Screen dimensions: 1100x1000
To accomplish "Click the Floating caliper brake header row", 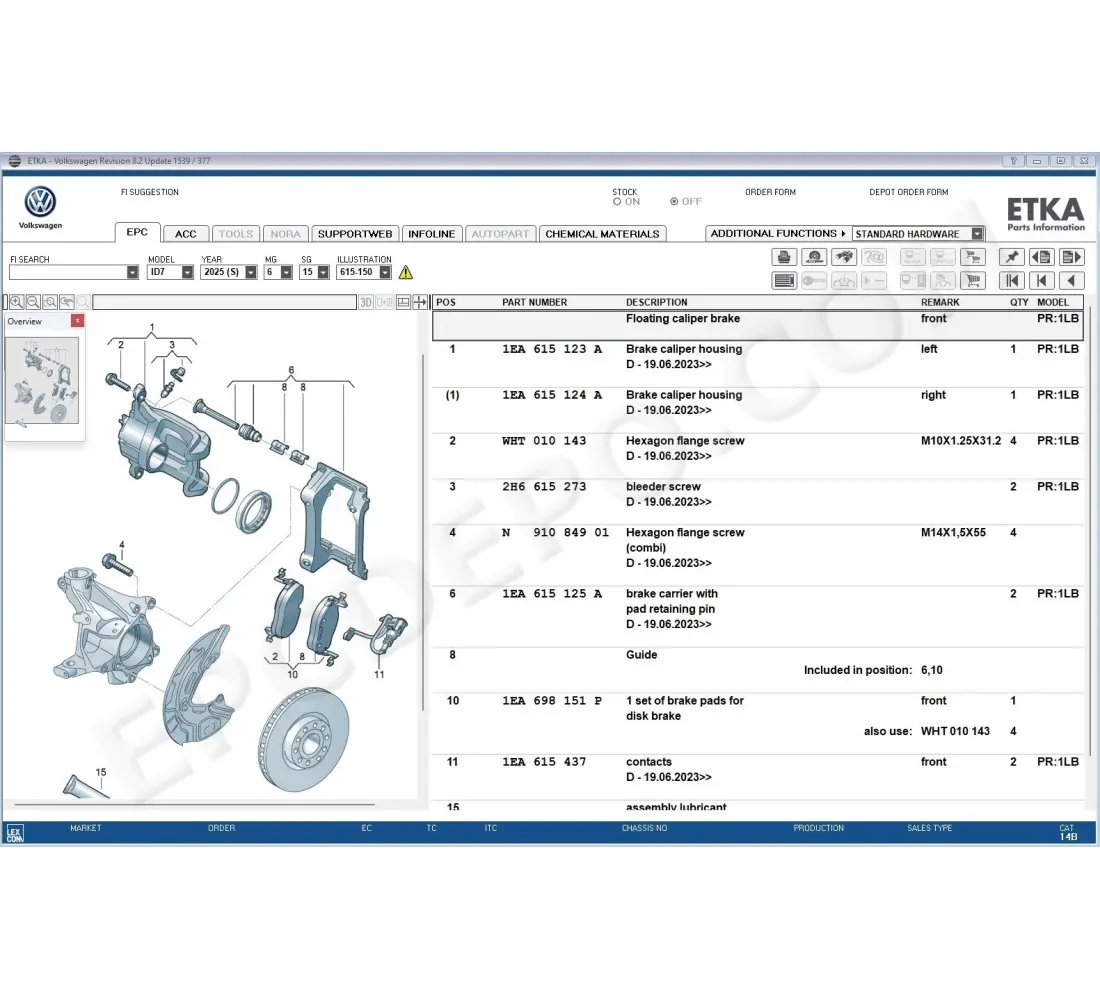I will coord(758,326).
